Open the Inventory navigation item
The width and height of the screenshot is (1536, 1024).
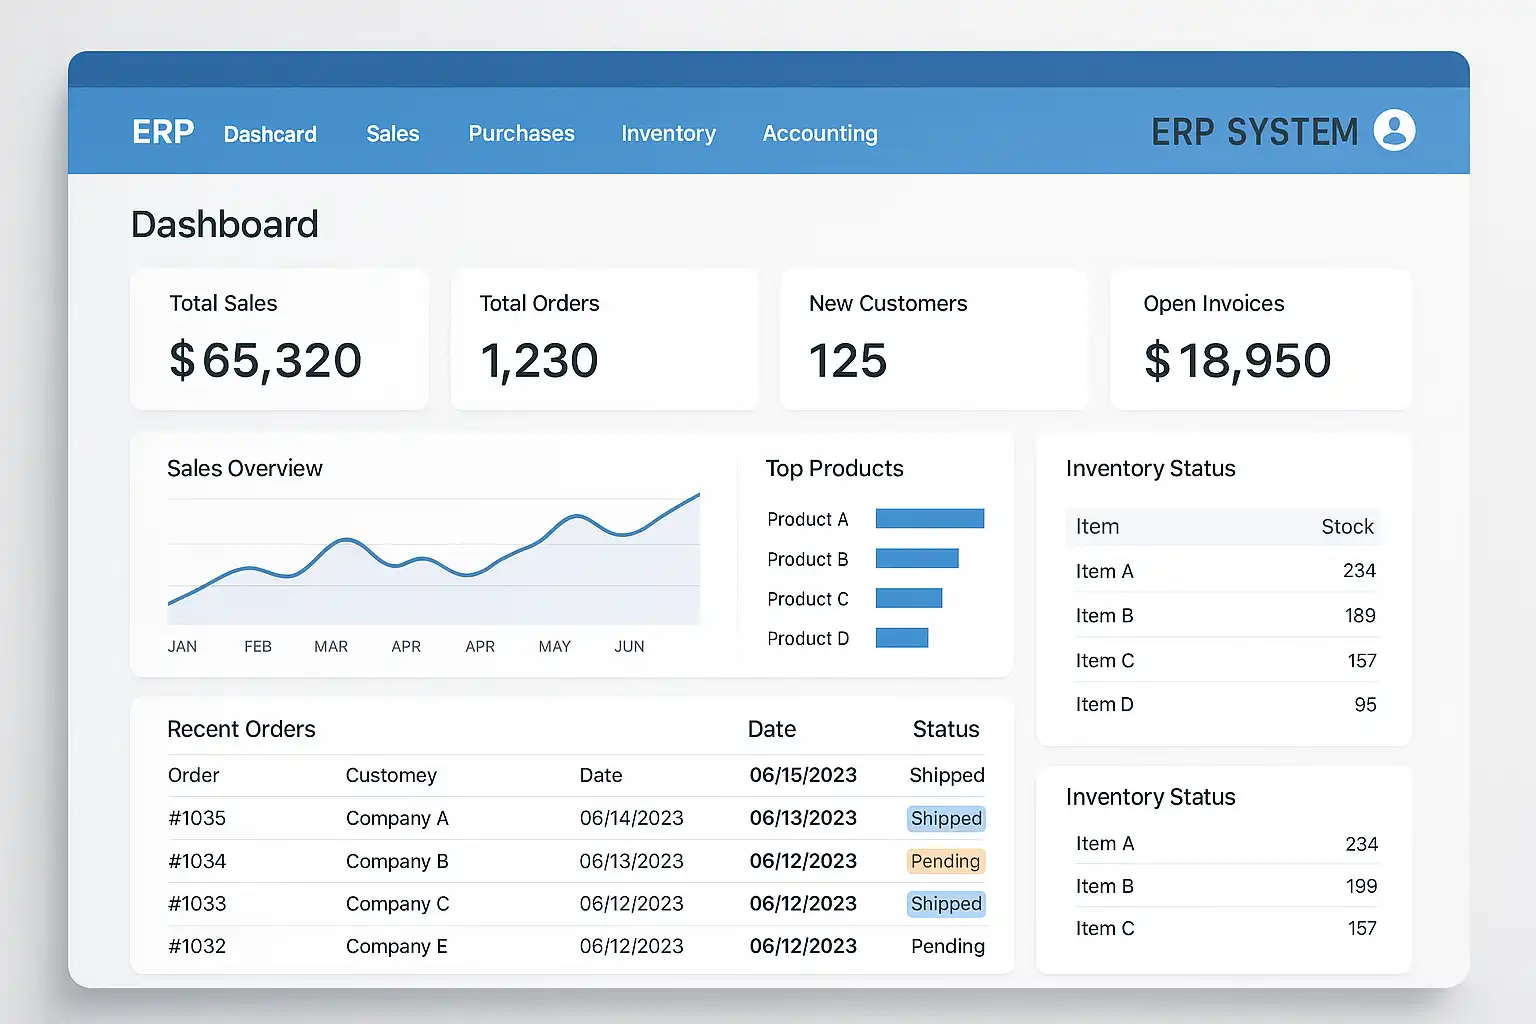668,134
